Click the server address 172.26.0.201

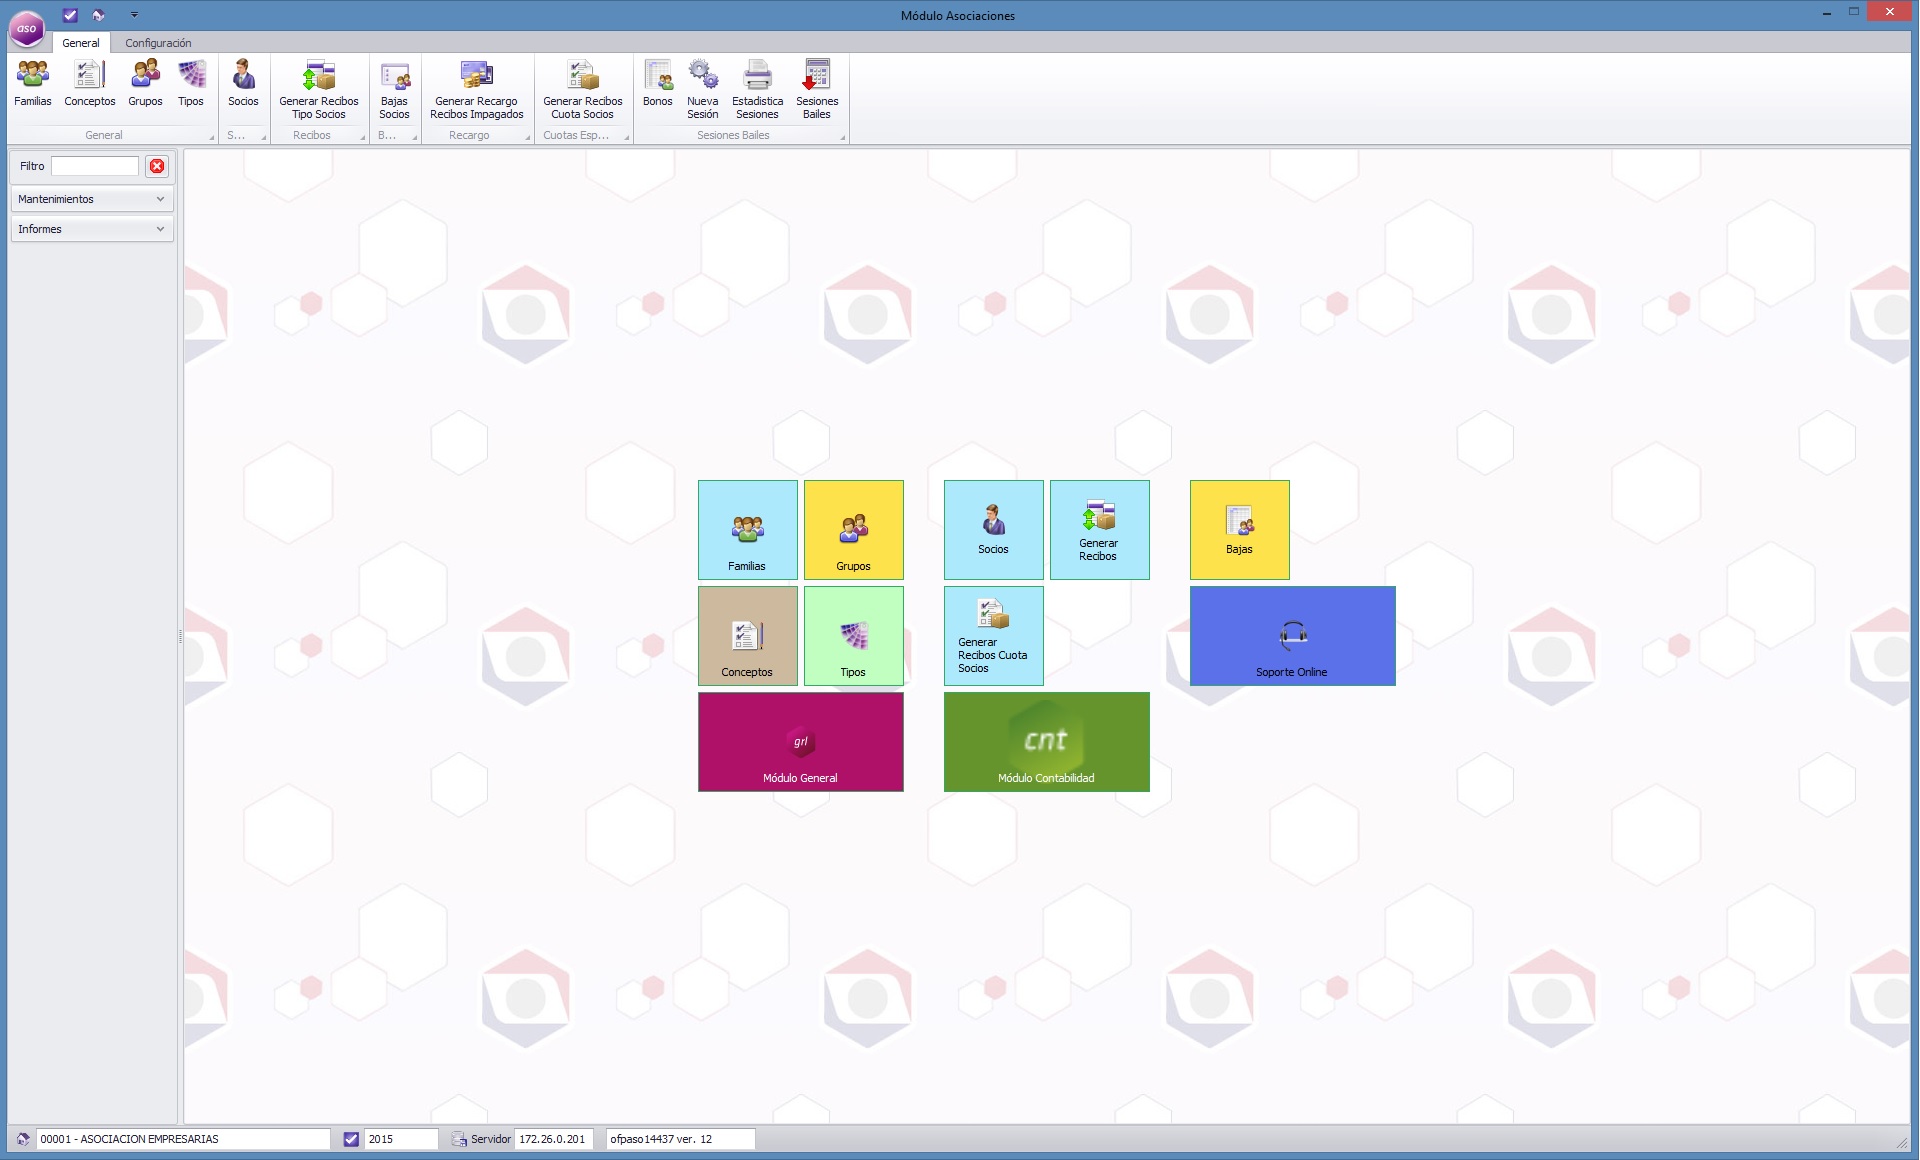click(x=554, y=1139)
